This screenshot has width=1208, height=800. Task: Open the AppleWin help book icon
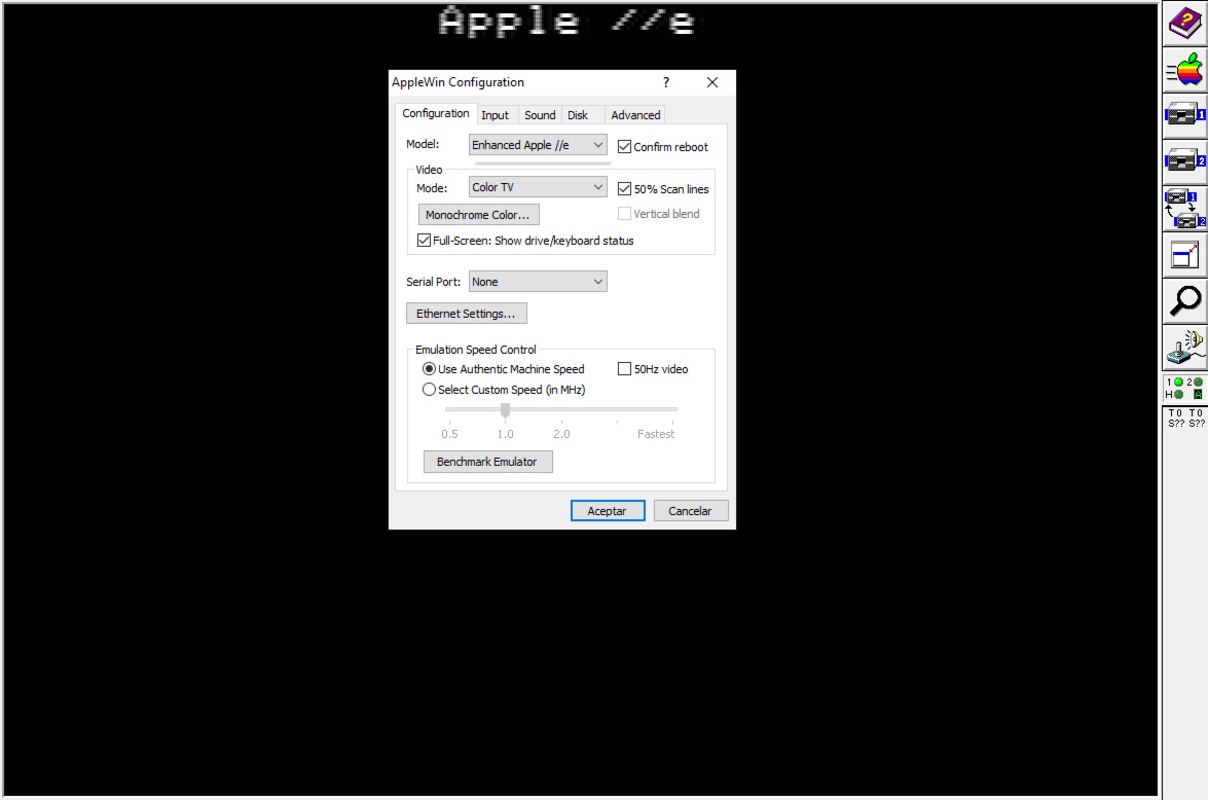[1185, 24]
